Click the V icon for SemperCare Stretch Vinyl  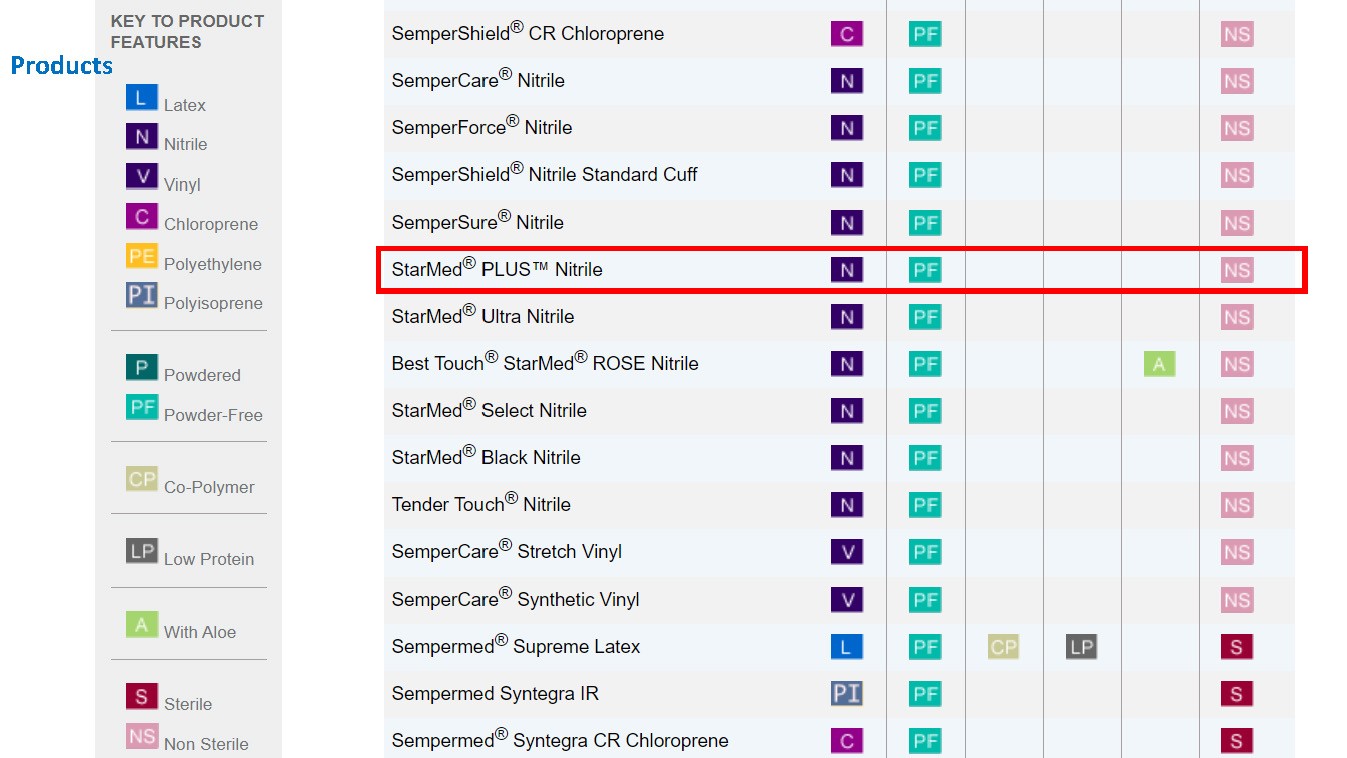point(847,552)
